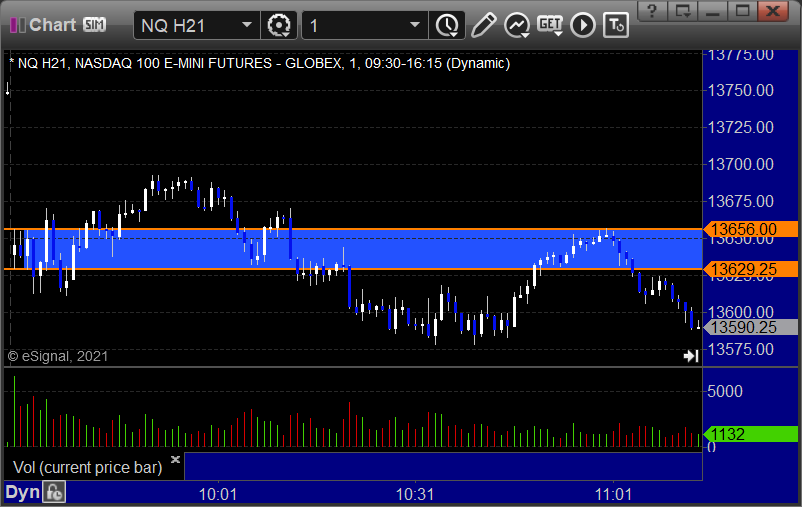Click the green 1132 volume tag
This screenshot has height=507, width=802.
point(750,434)
